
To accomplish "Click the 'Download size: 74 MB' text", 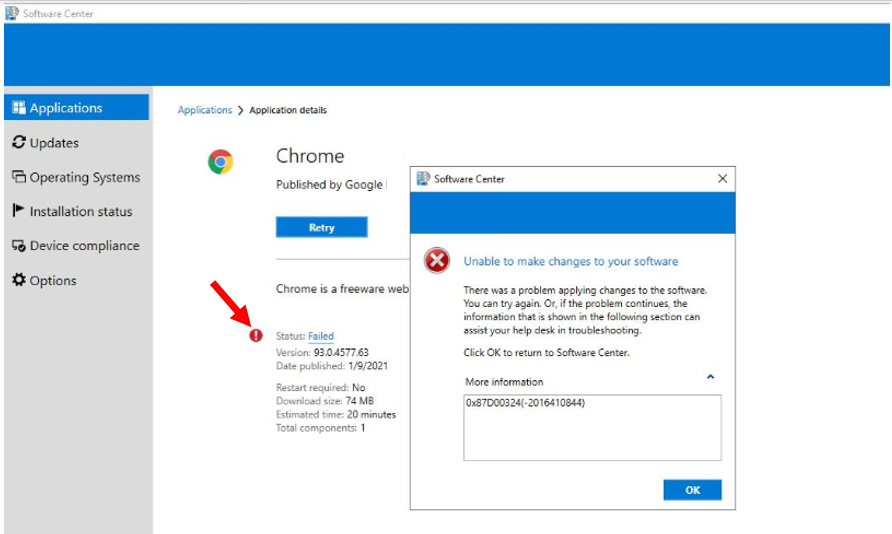I will 325,401.
